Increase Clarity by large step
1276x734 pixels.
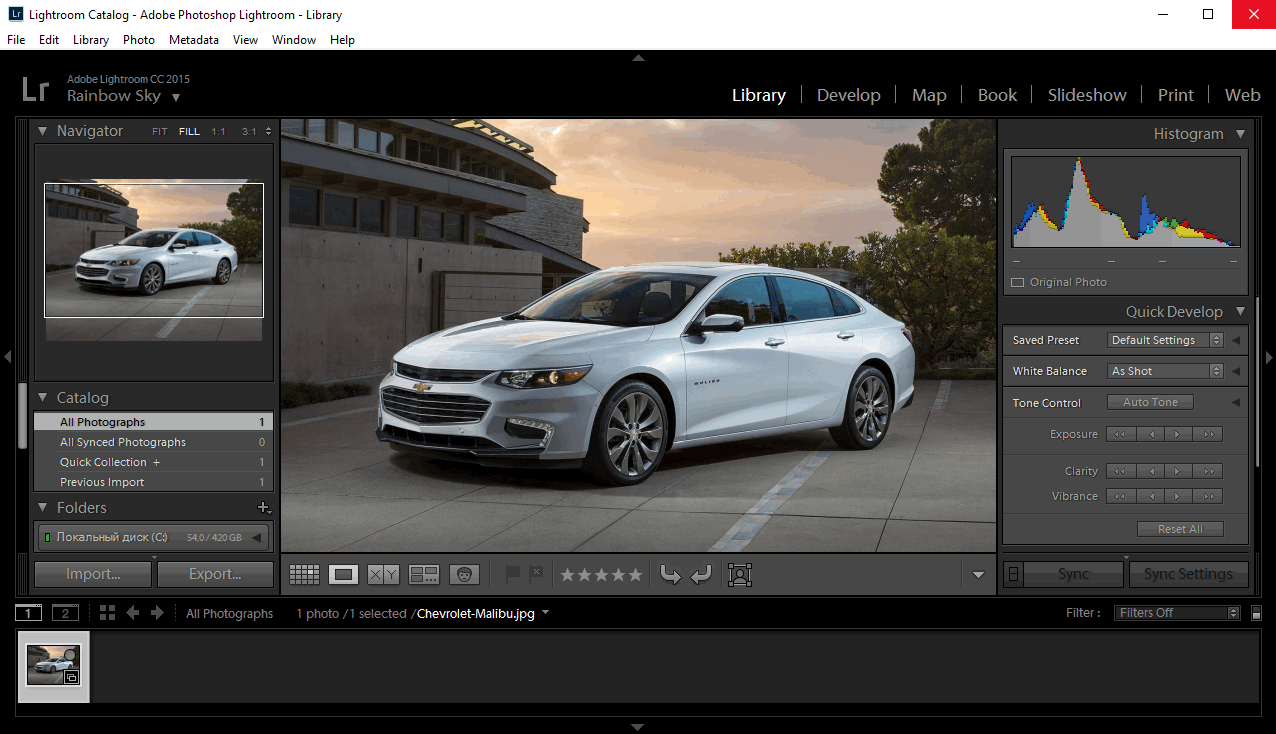[1208, 471]
